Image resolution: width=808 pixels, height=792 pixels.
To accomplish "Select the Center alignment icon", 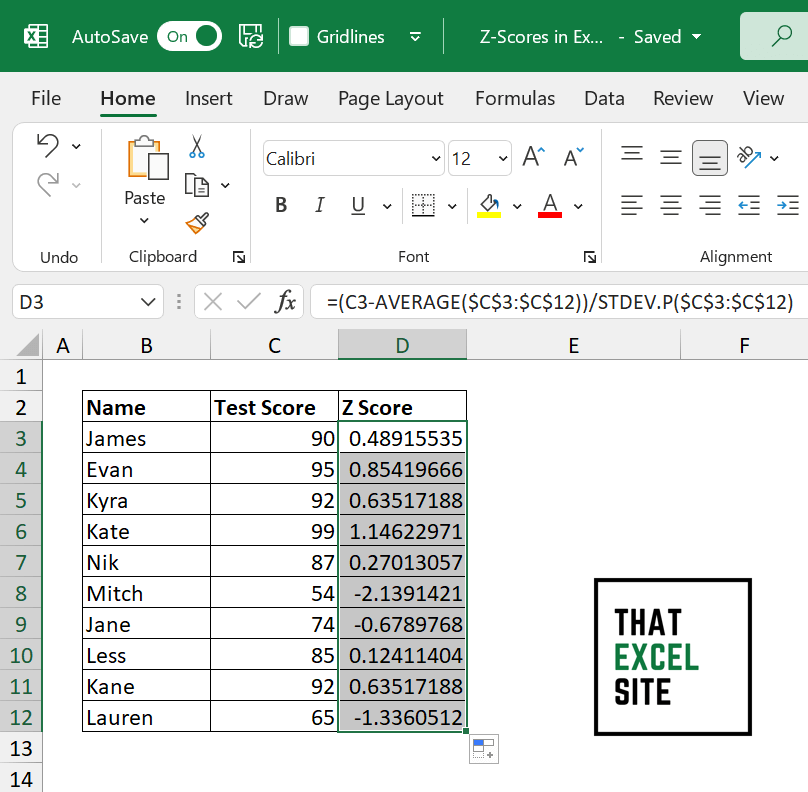I will pyautogui.click(x=670, y=205).
